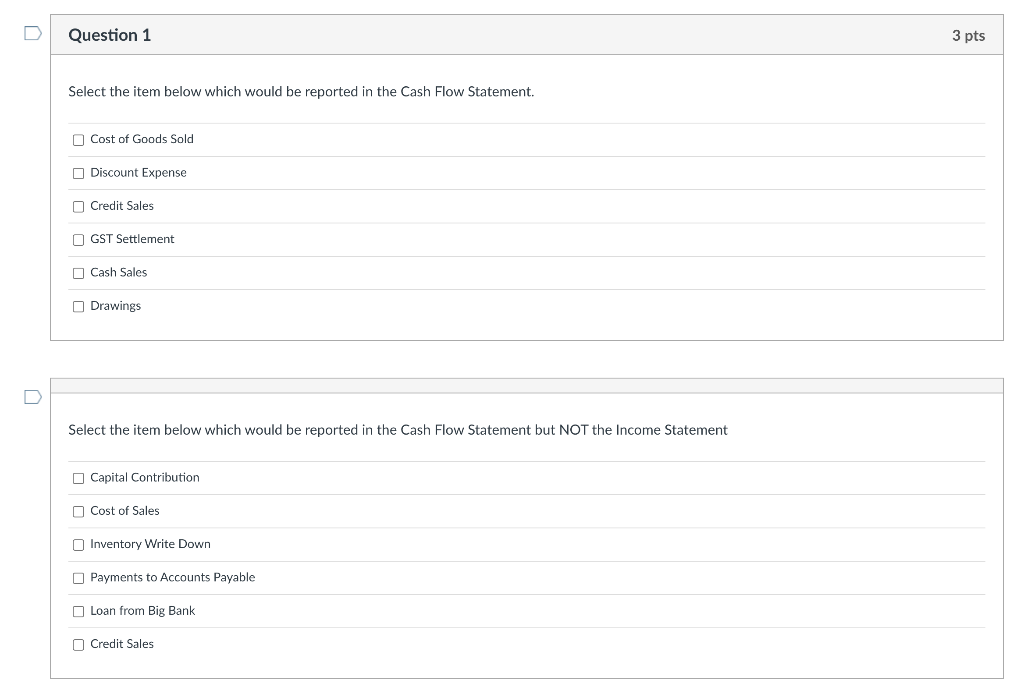Select Credit Sales in the second question
Screen dimensions: 1024x694
78,644
